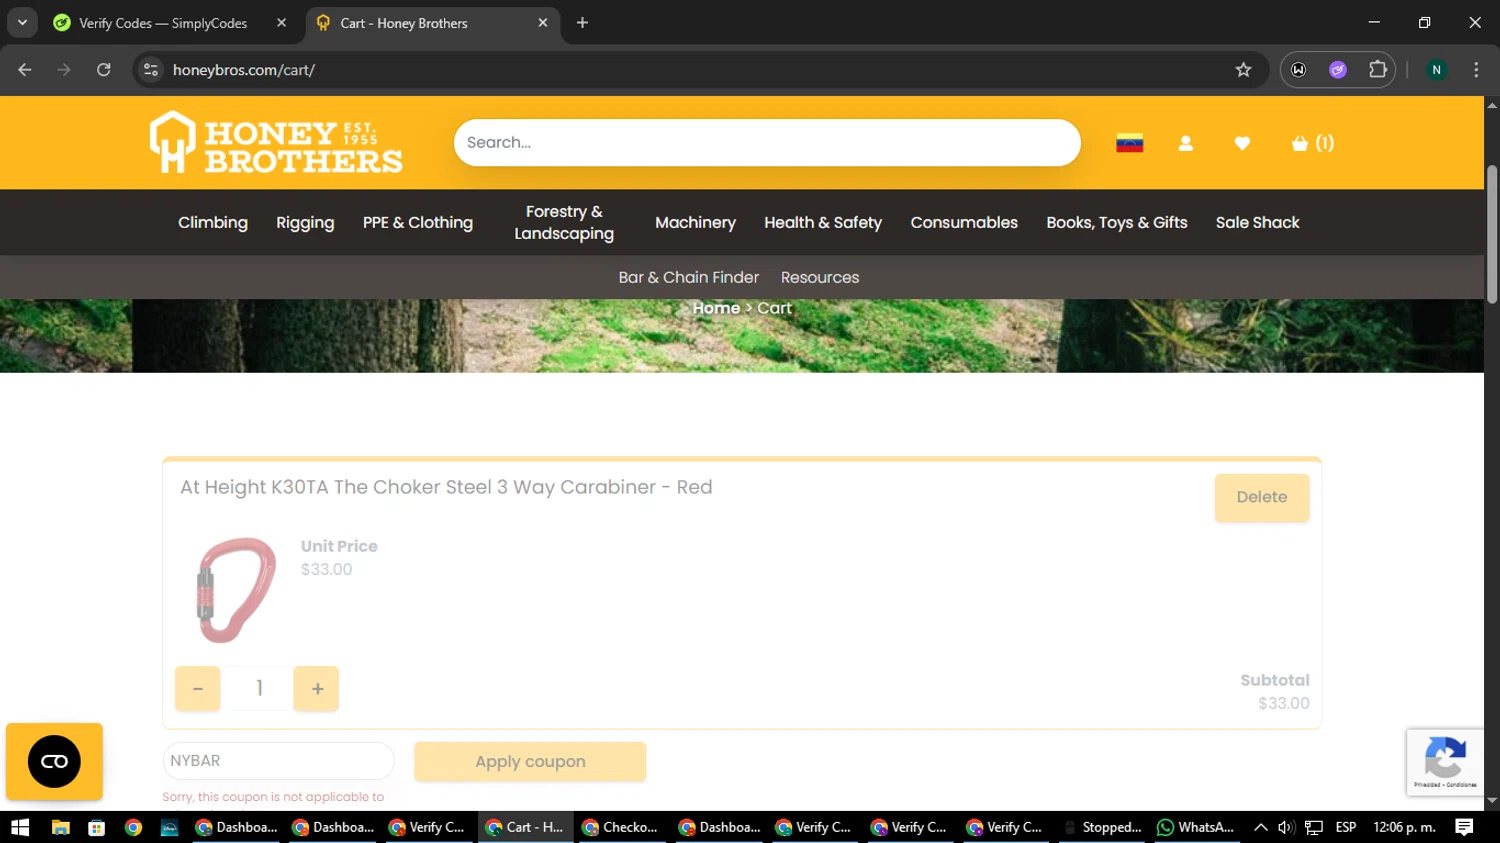
Task: Open the Machinery menu
Action: pyautogui.click(x=695, y=222)
